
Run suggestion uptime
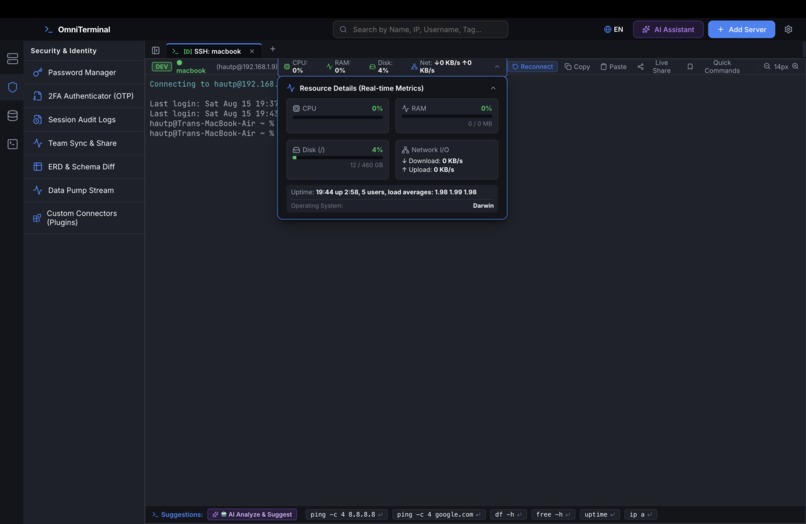tap(599, 514)
